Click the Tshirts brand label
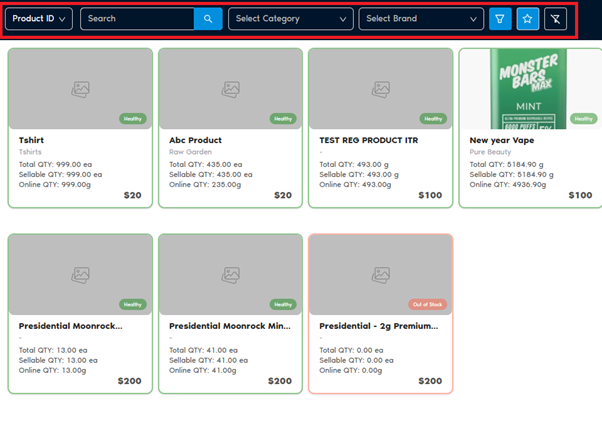Image resolution: width=602 pixels, height=428 pixels. tap(30, 152)
